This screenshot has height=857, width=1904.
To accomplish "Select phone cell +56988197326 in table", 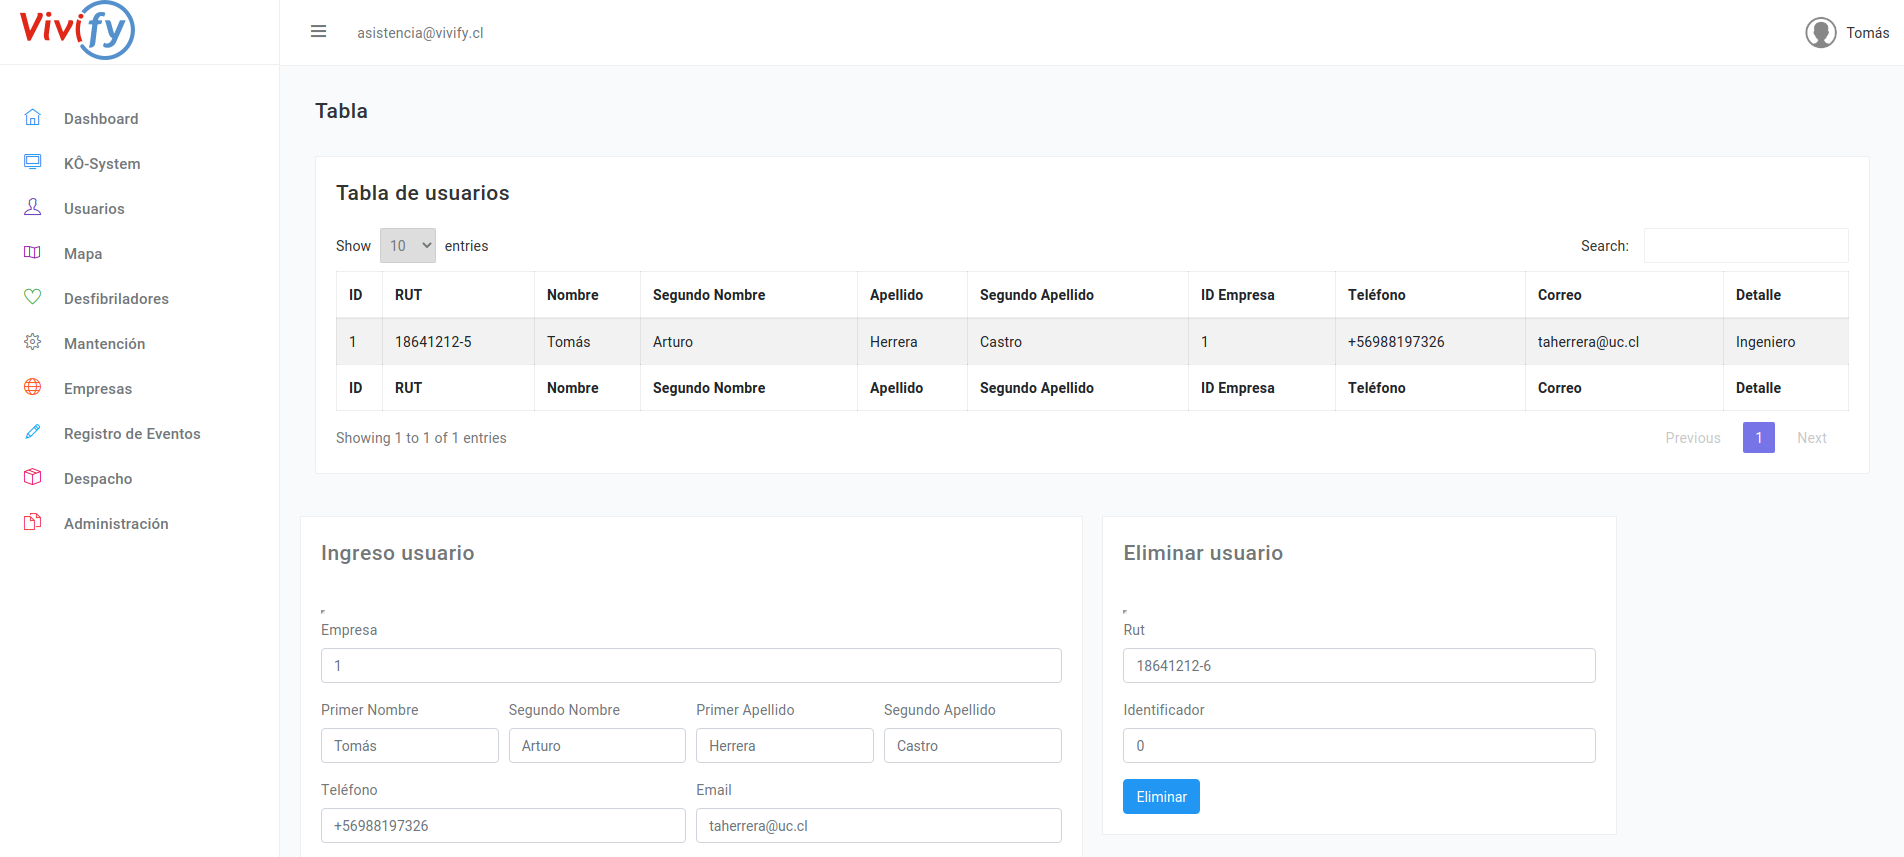I will 1430,342.
